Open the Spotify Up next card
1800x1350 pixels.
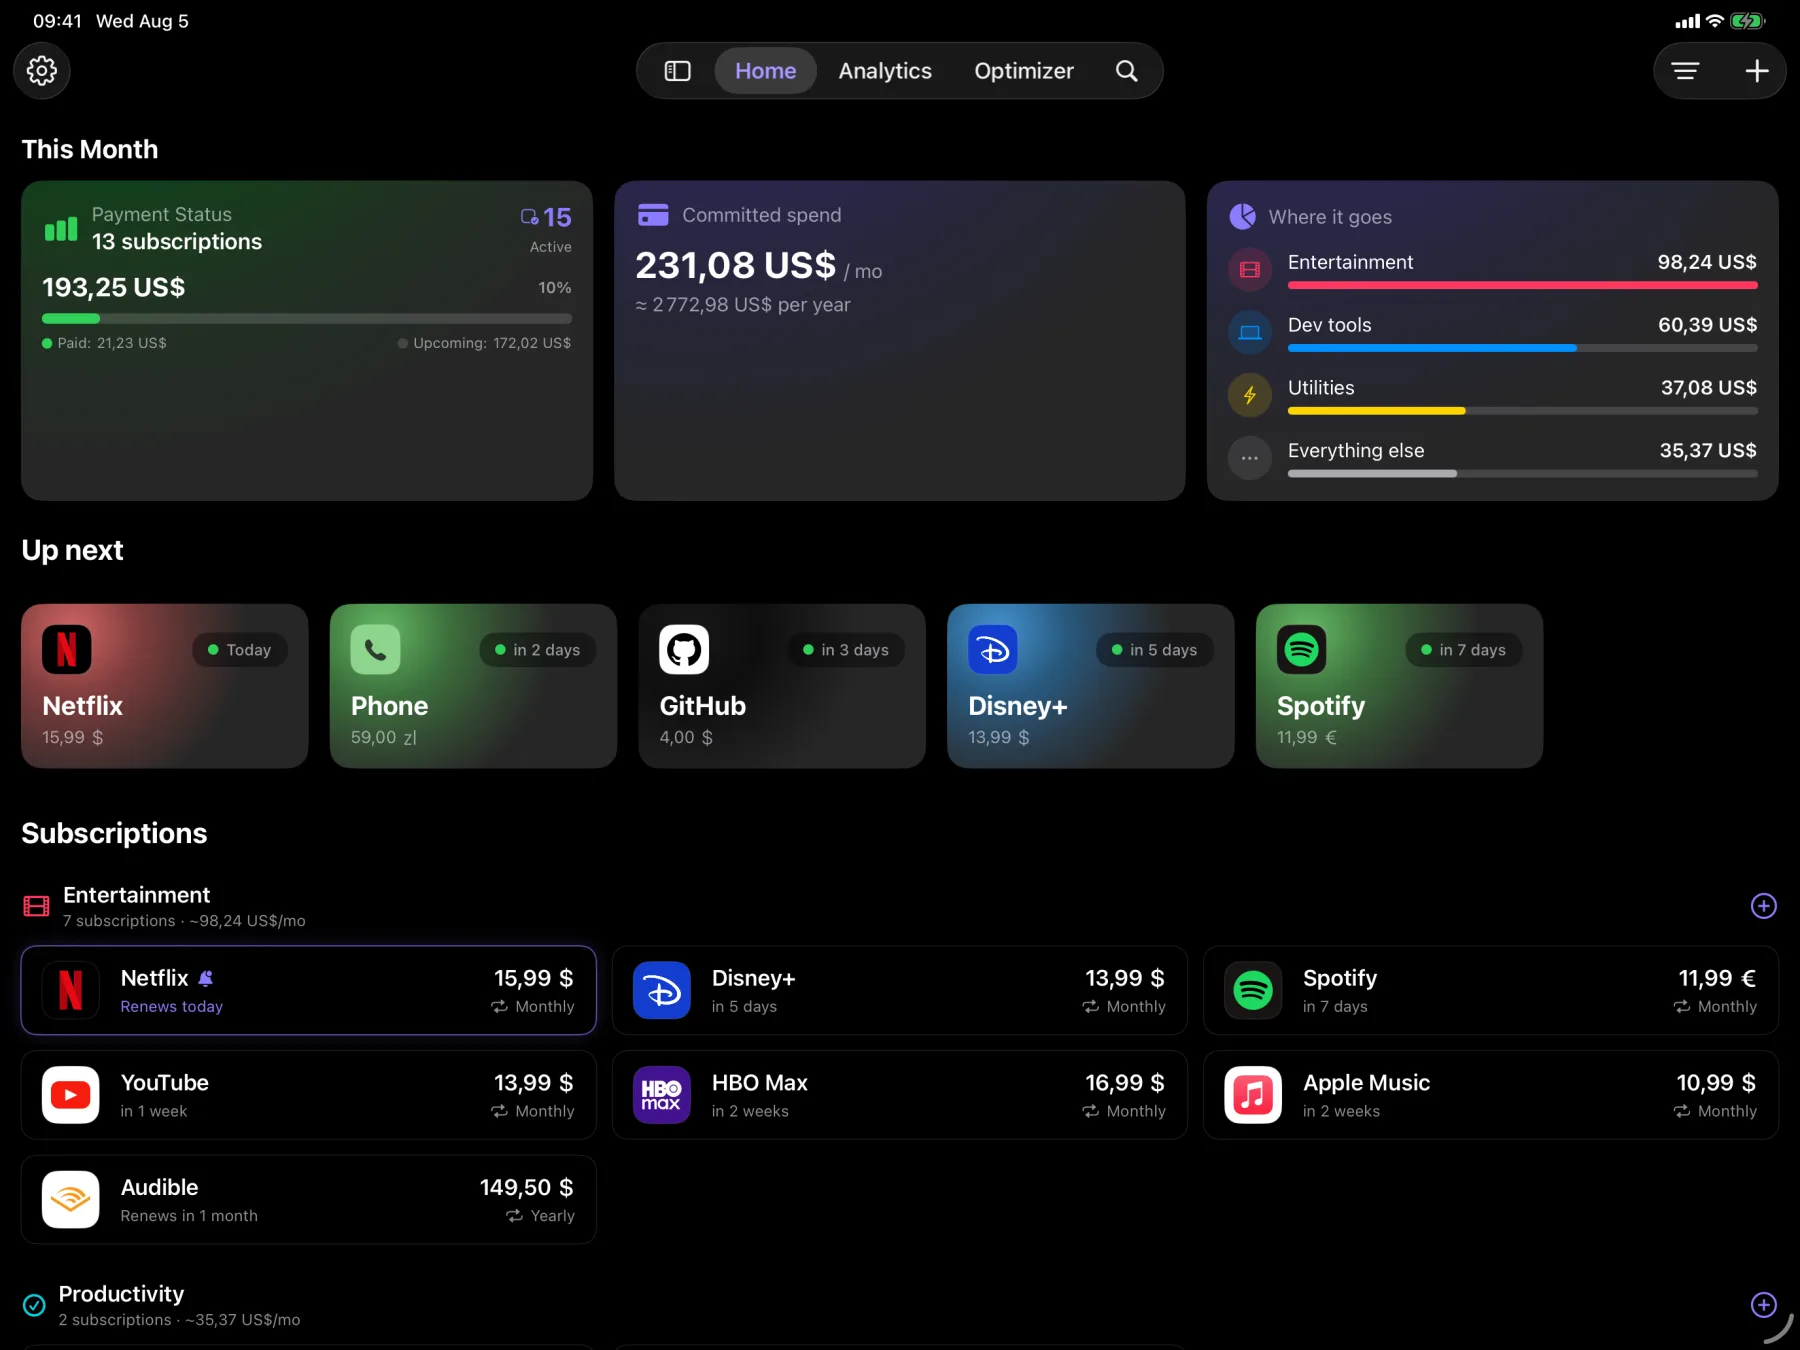click(1399, 686)
